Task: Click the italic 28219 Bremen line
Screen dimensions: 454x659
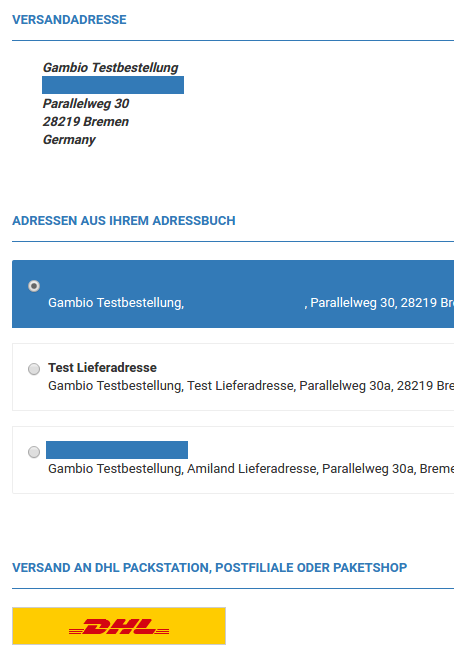Action: pyautogui.click(x=86, y=121)
